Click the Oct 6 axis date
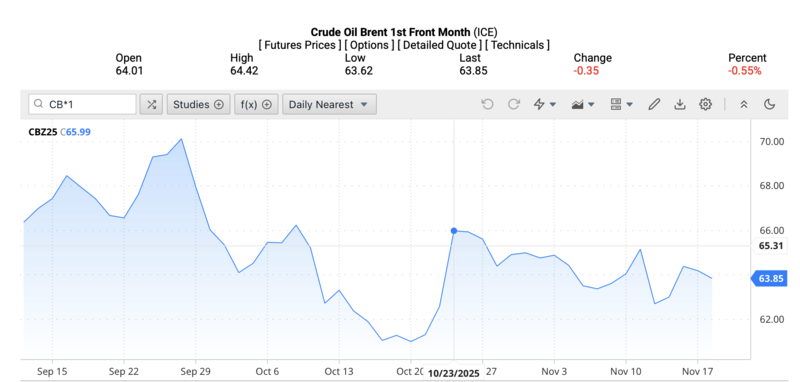This screenshot has height=382, width=800. 267,371
